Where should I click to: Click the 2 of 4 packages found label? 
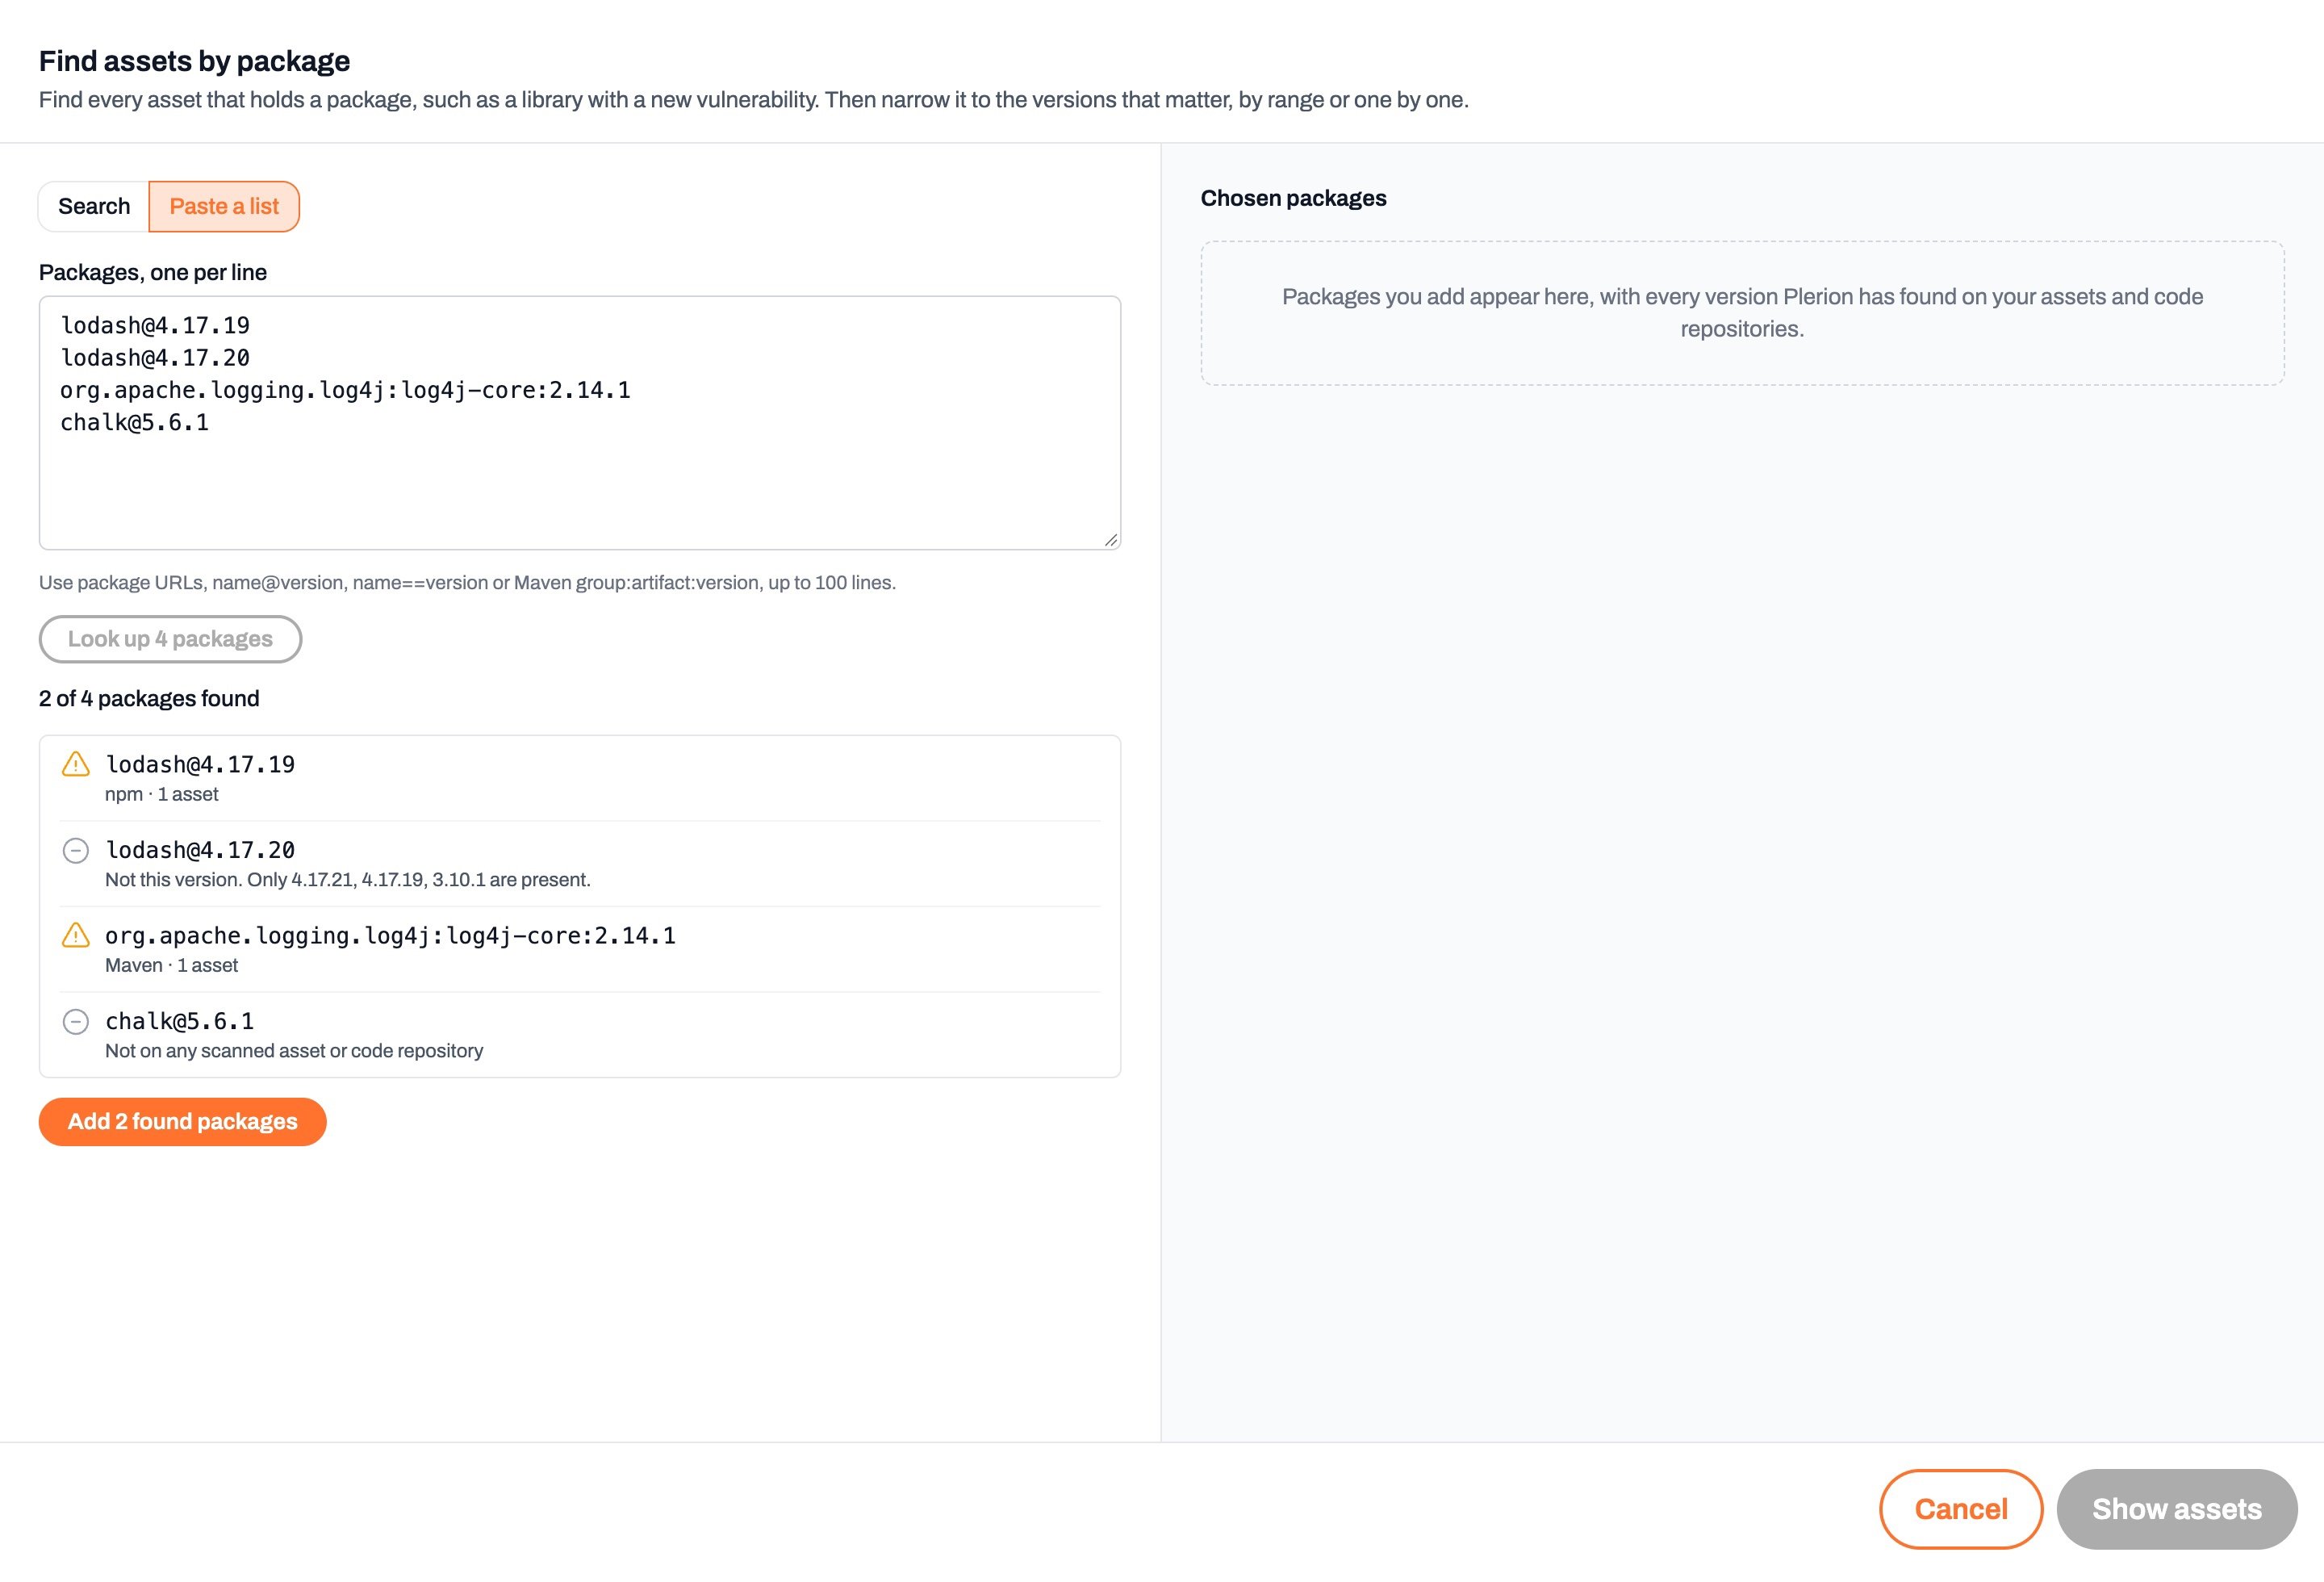pos(149,698)
